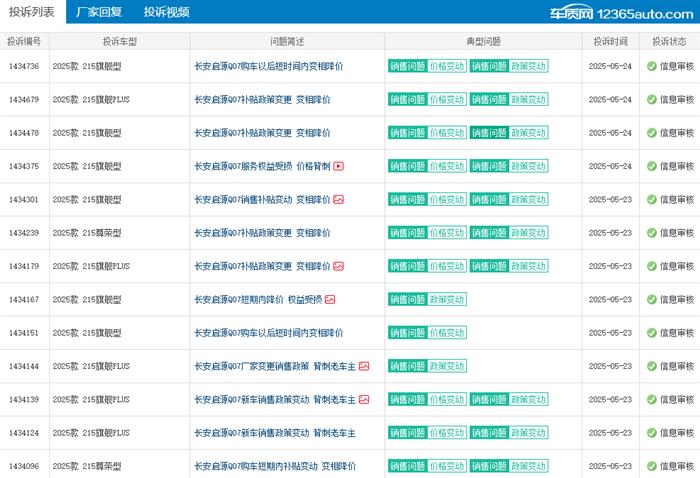
Task: Open video icon on complaint 1434375
Action: (x=338, y=166)
